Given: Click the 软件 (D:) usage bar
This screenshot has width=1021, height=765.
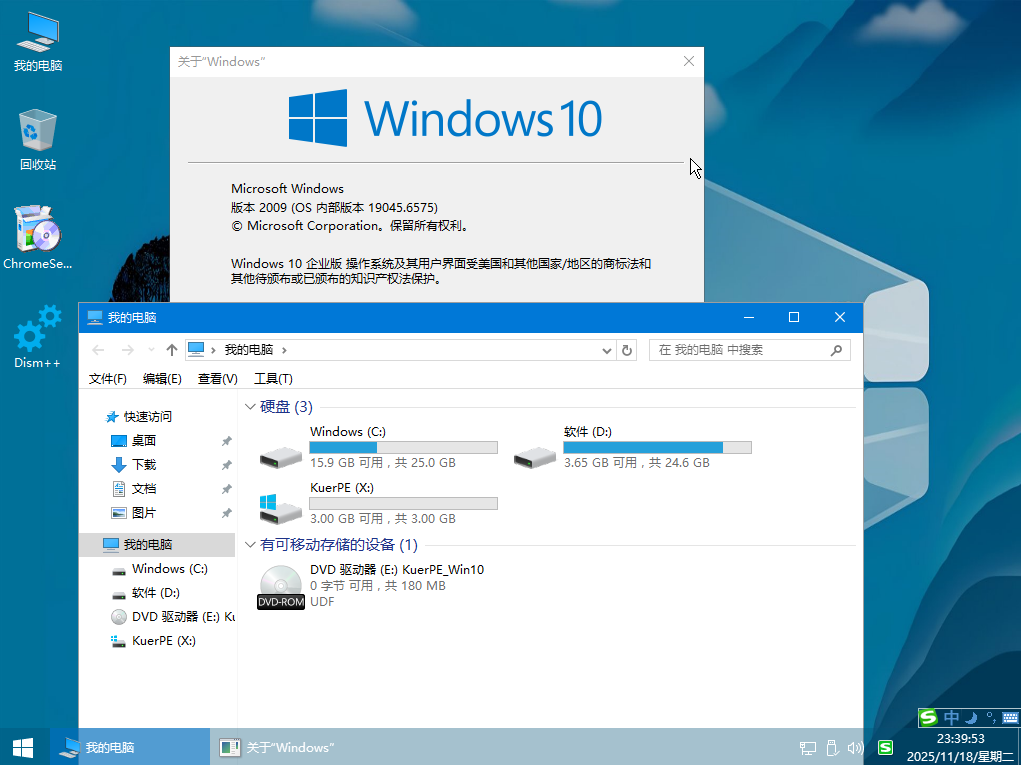Looking at the screenshot, I should coord(657,447).
